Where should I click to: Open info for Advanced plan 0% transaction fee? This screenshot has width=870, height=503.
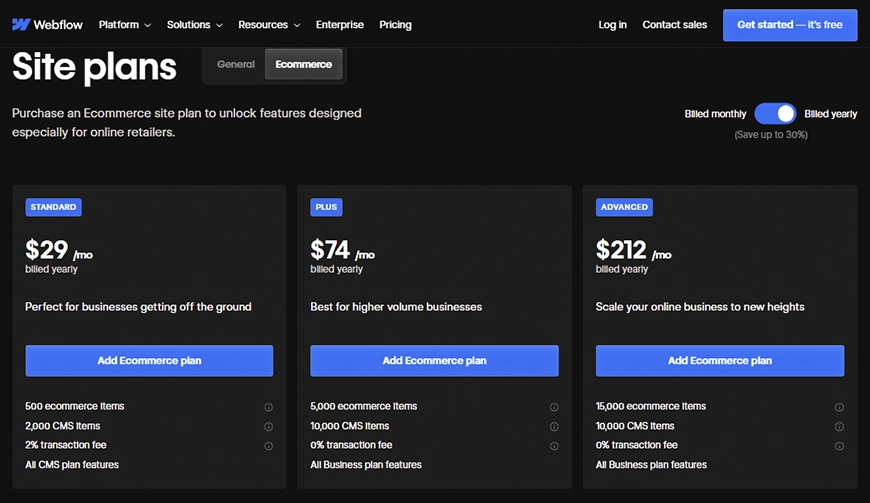pyautogui.click(x=839, y=446)
